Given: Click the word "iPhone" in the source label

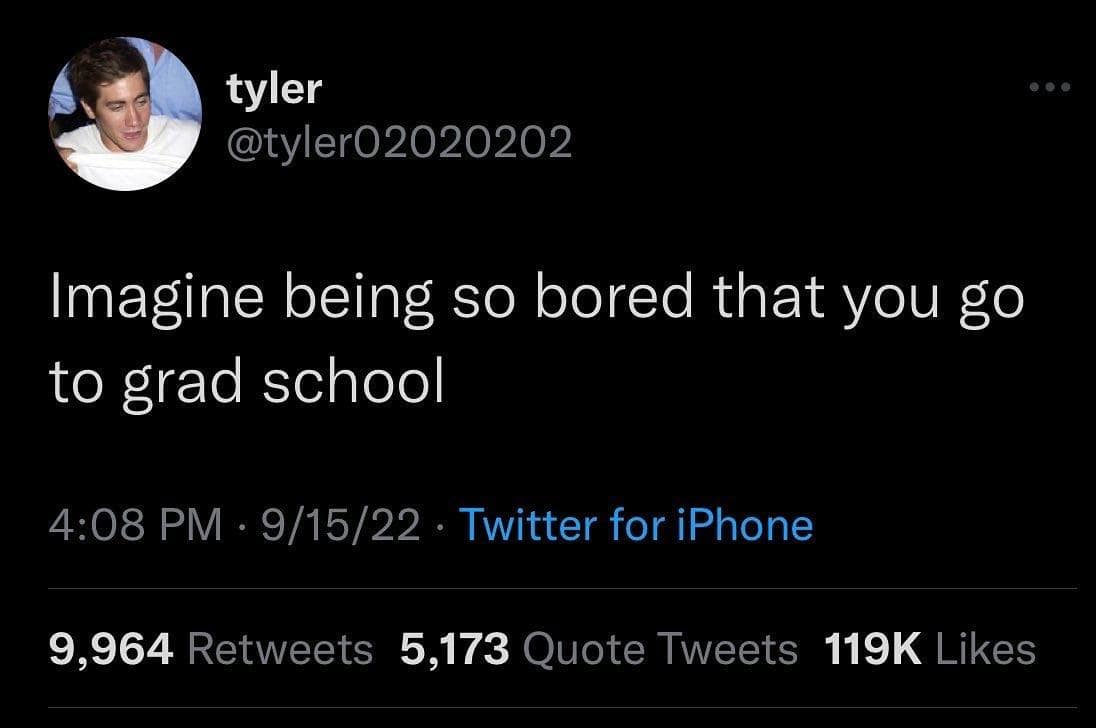Looking at the screenshot, I should coord(745,525).
